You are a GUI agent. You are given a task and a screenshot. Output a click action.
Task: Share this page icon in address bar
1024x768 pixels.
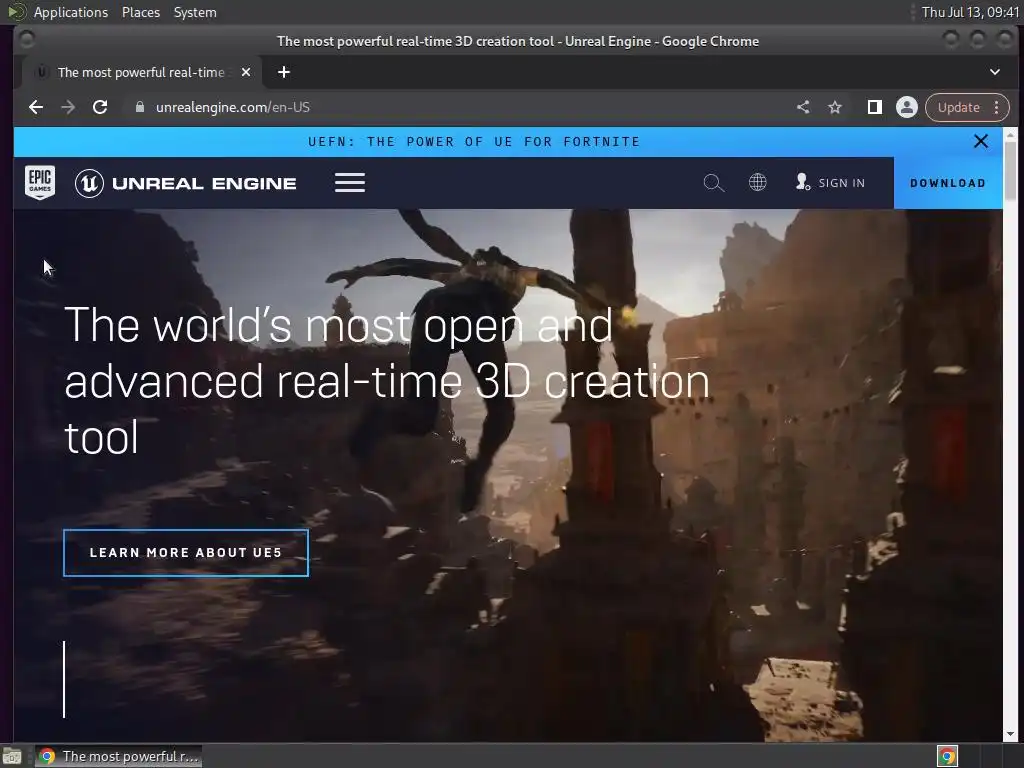803,107
